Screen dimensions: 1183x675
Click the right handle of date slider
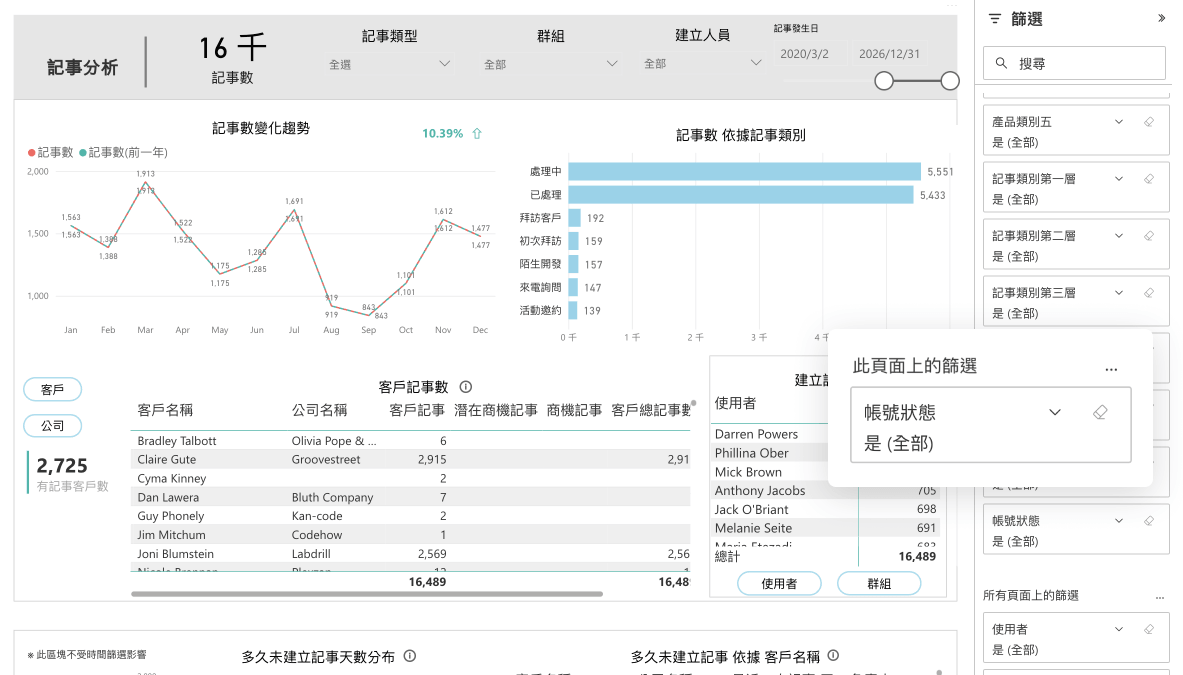pyautogui.click(x=950, y=81)
